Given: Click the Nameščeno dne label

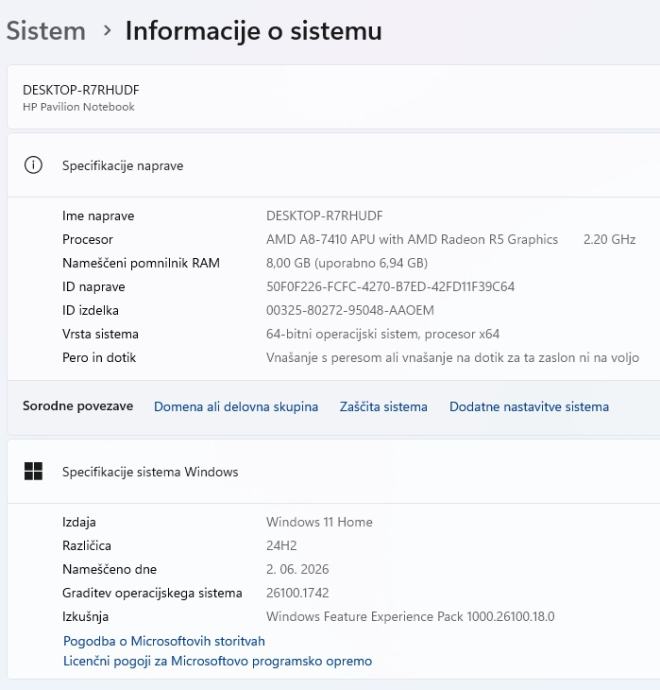Looking at the screenshot, I should [x=110, y=569].
